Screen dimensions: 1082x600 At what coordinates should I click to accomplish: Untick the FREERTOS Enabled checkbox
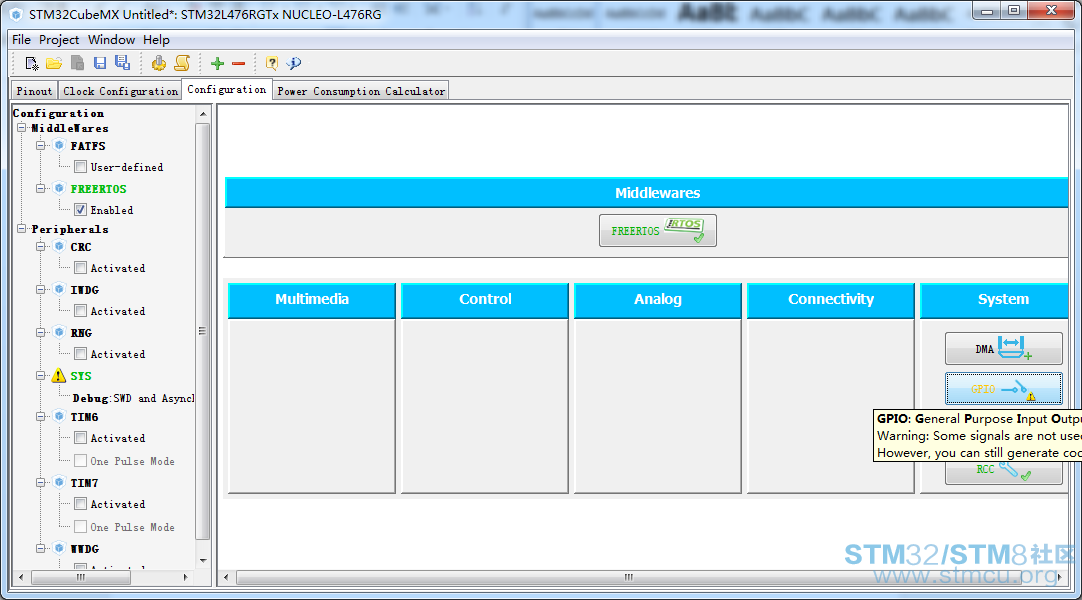pos(81,210)
